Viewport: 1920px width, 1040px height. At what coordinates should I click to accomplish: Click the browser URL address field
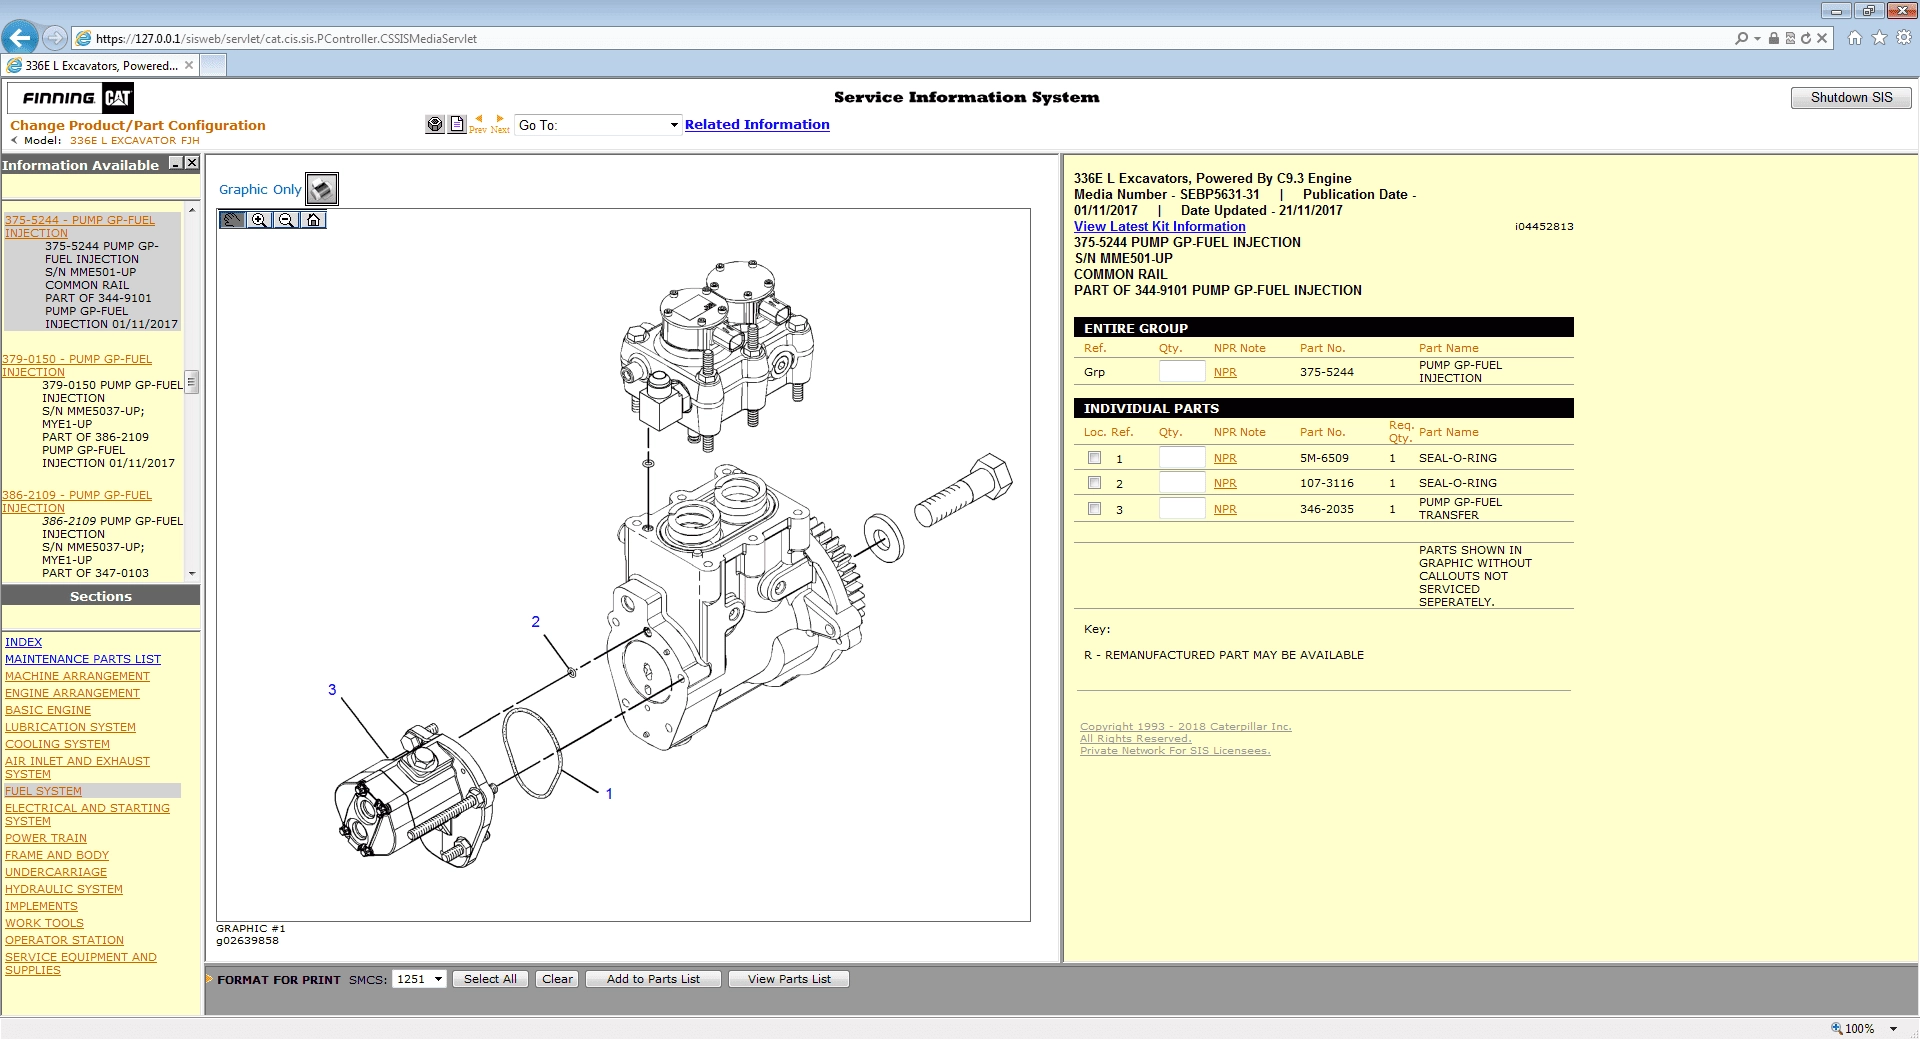click(900, 38)
